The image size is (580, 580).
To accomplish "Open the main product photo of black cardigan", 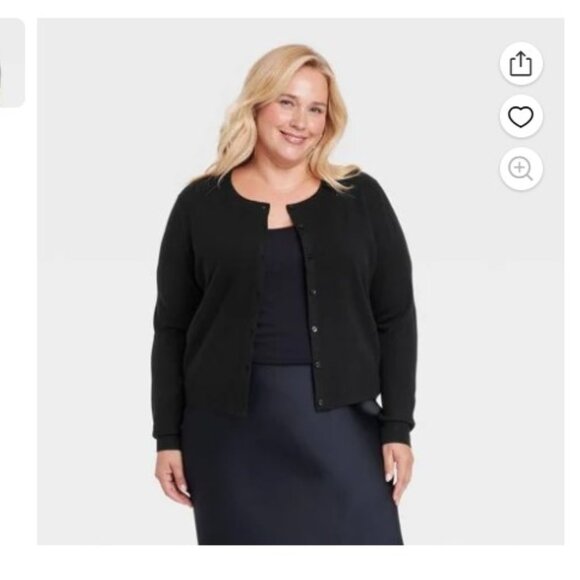I will 300,281.
